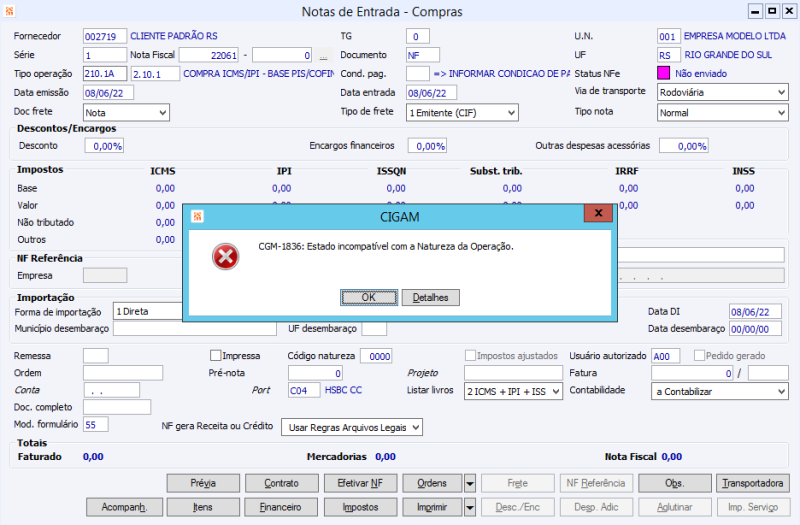Image resolution: width=800 pixels, height=525 pixels.
Task: Click the Impostos button
Action: point(360,507)
